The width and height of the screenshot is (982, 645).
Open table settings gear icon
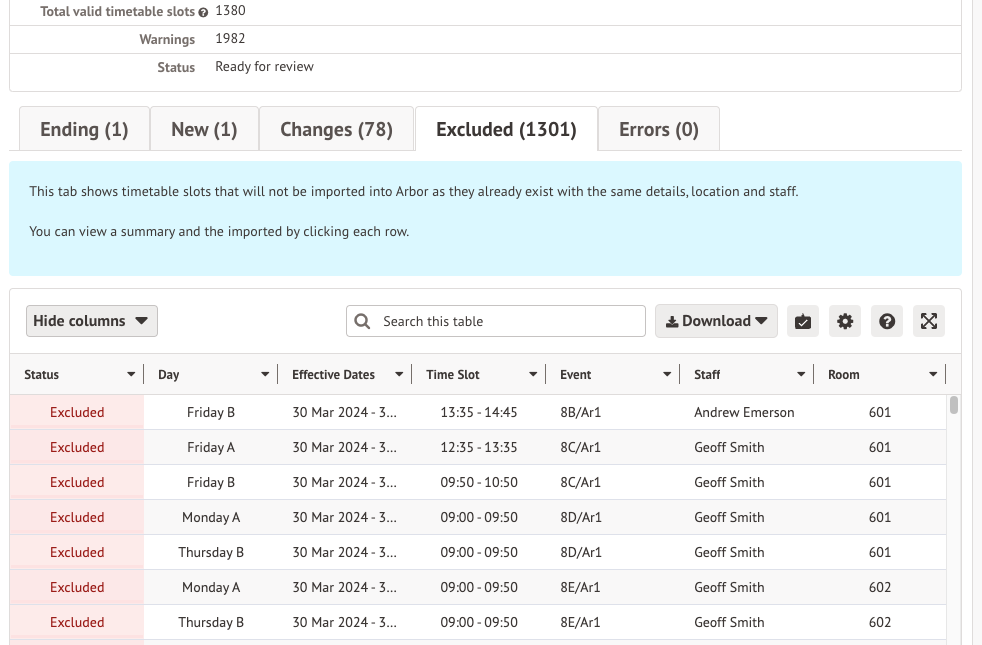[x=845, y=321]
